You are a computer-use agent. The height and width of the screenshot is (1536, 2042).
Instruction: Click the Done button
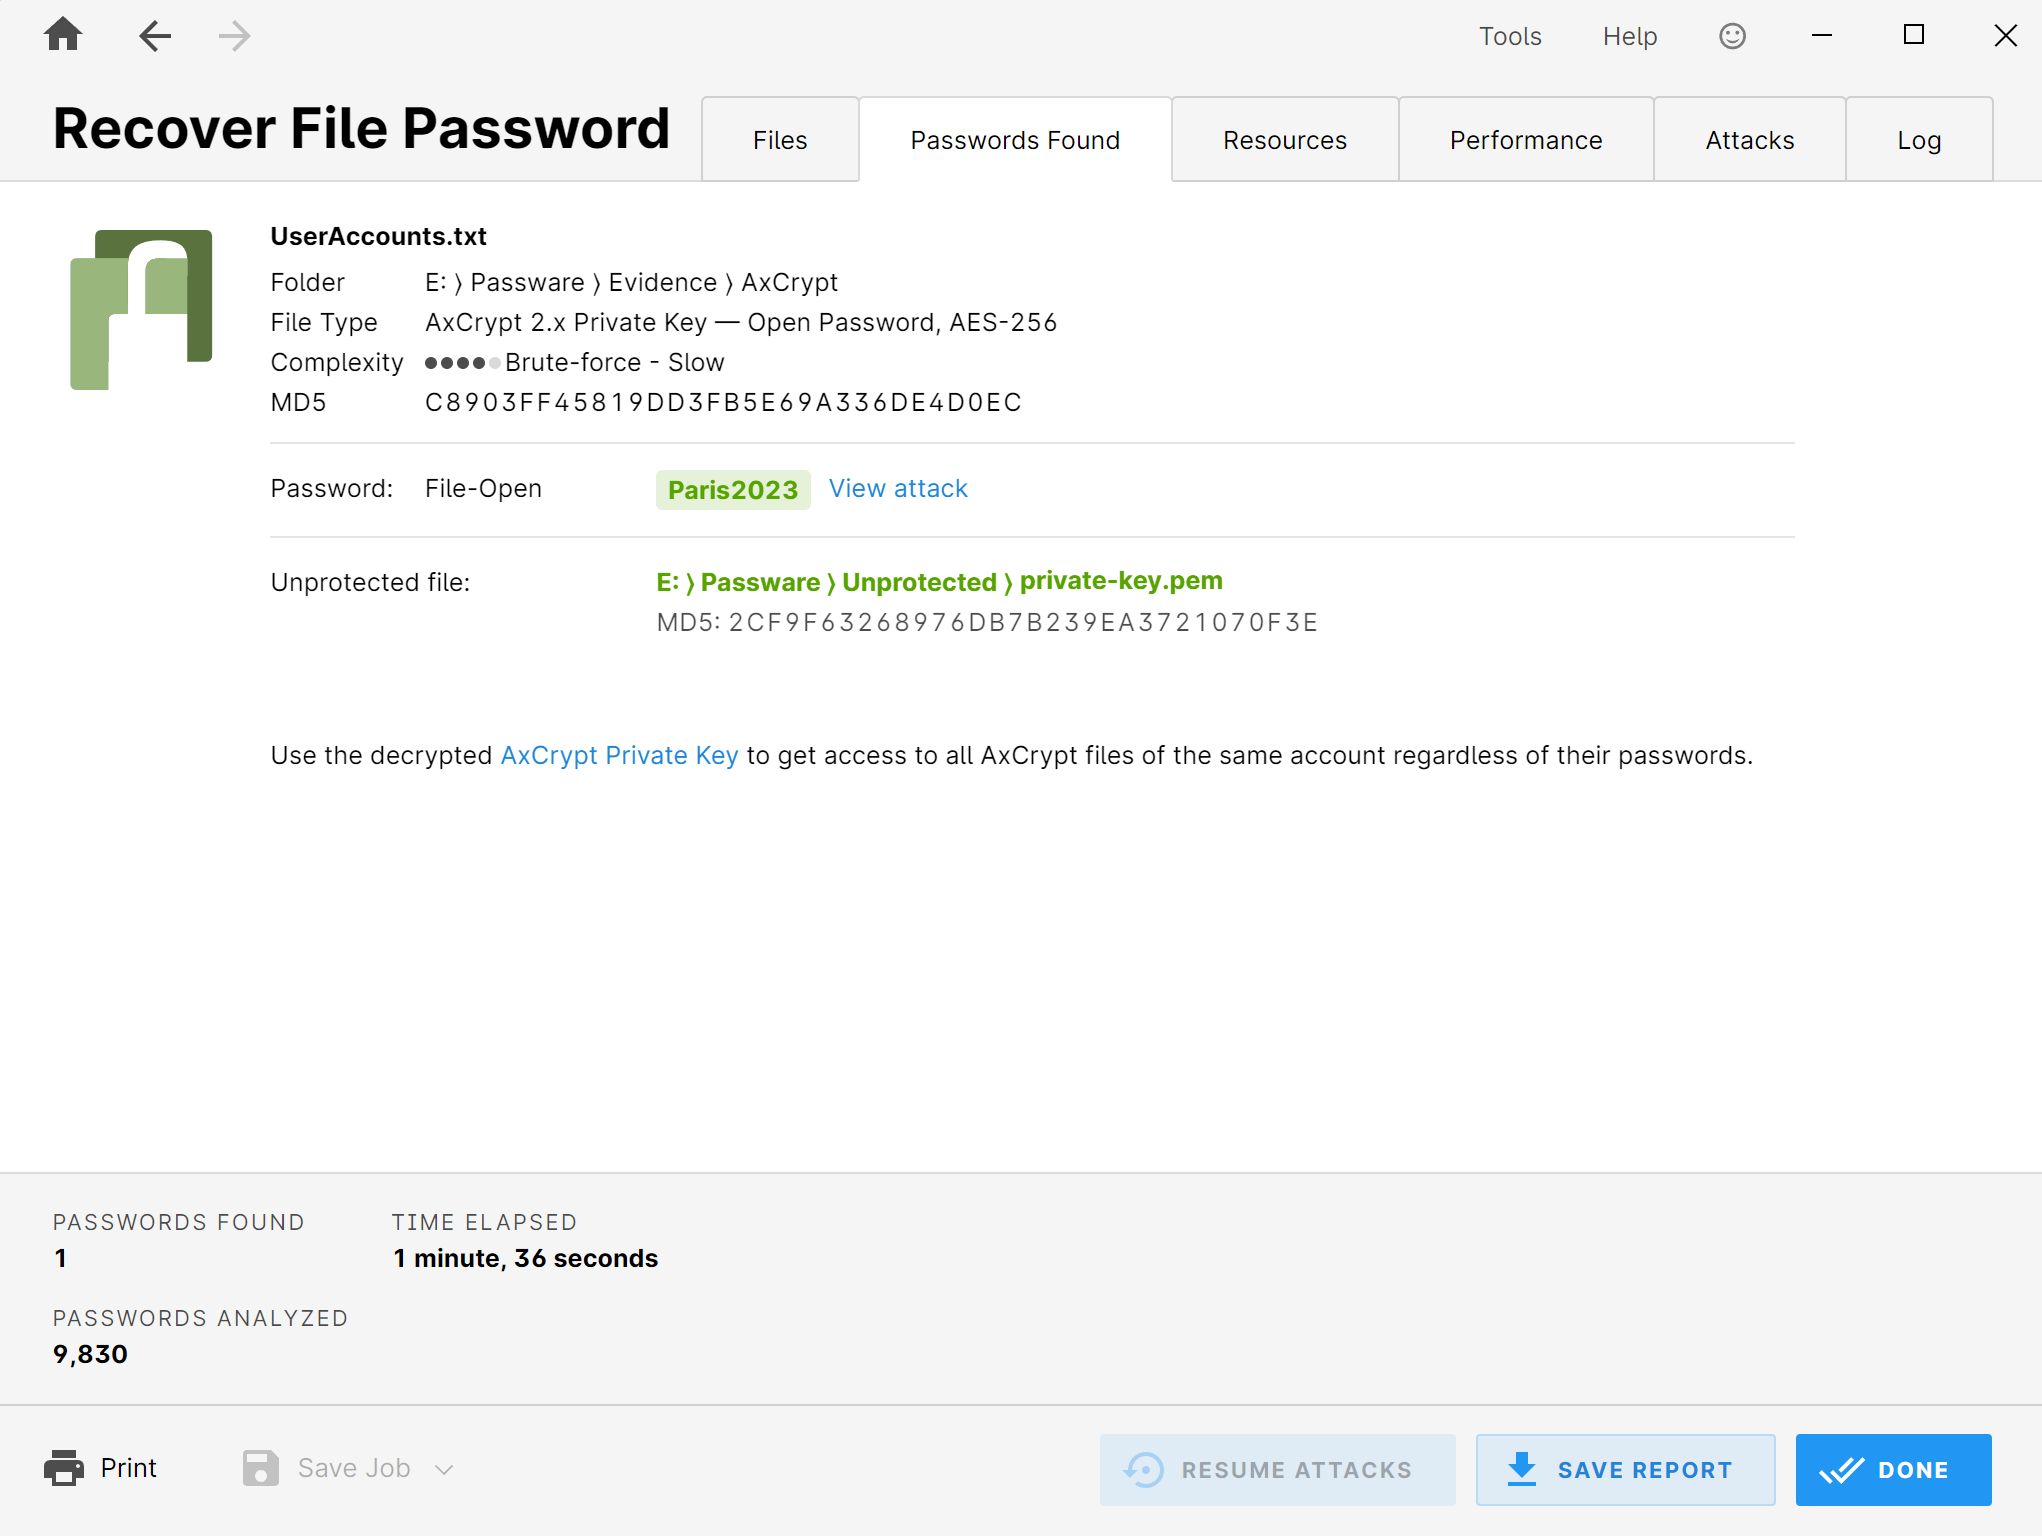coord(1893,1469)
